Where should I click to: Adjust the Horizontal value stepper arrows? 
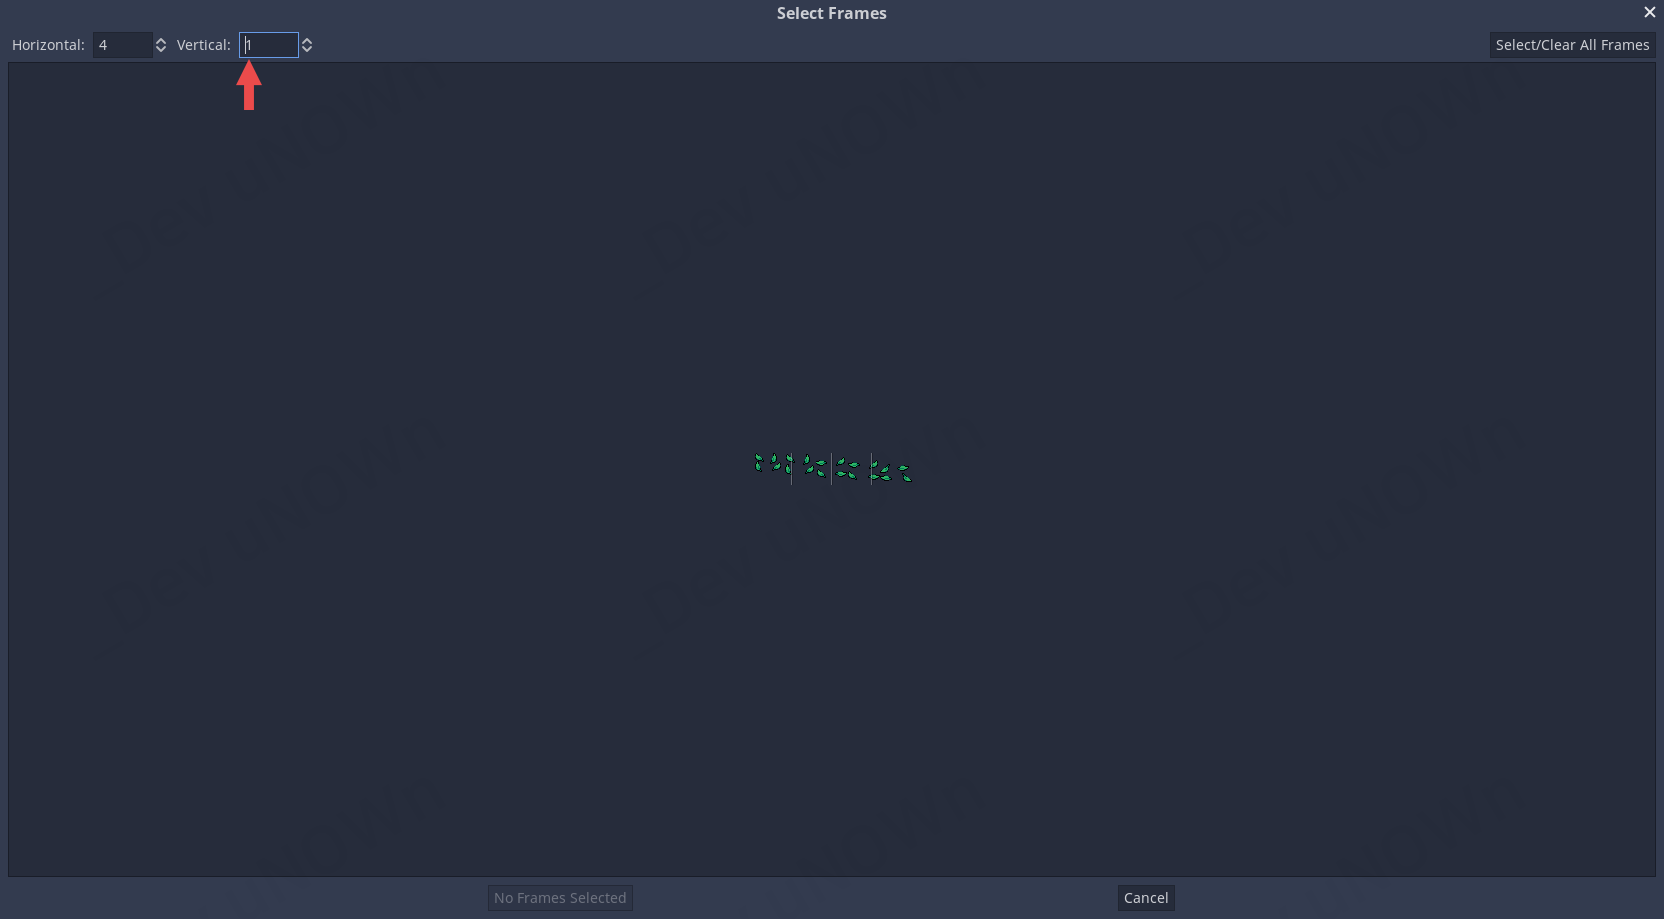pos(161,45)
